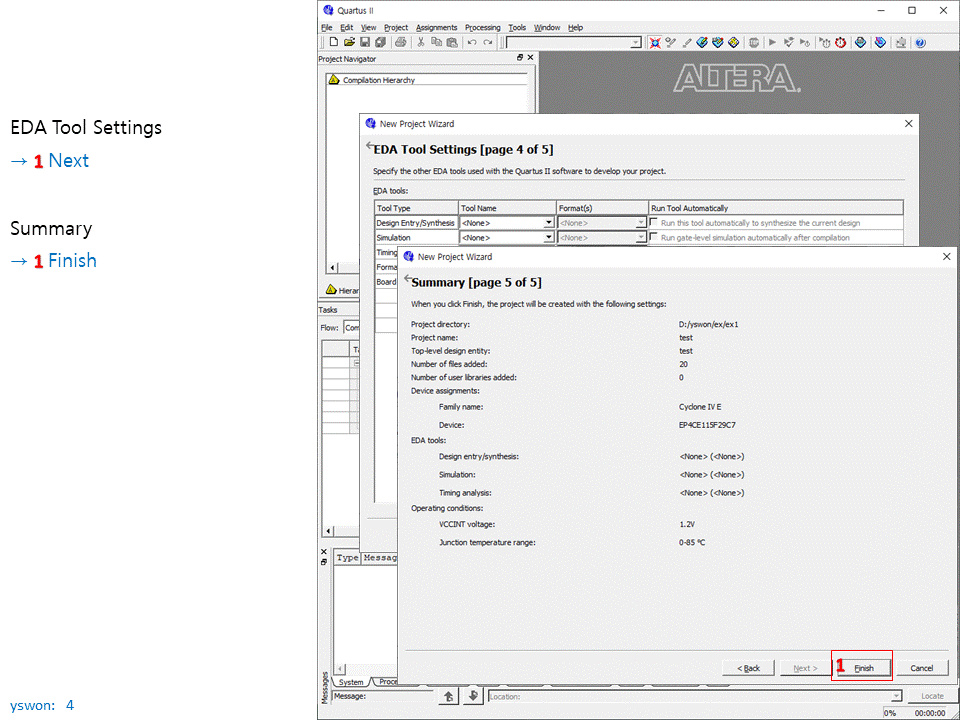960x720 pixels.
Task: Open the Edit menu
Action: coord(347,28)
